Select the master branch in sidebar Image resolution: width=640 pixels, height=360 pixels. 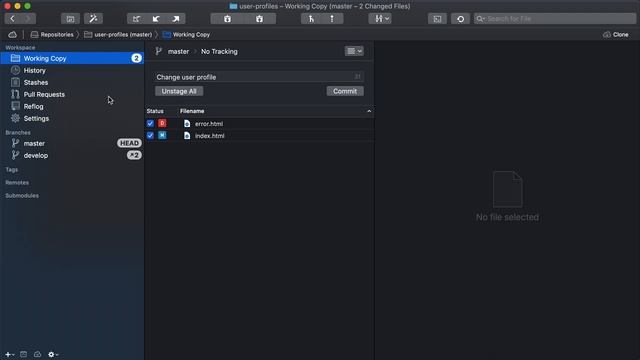pos(72,143)
